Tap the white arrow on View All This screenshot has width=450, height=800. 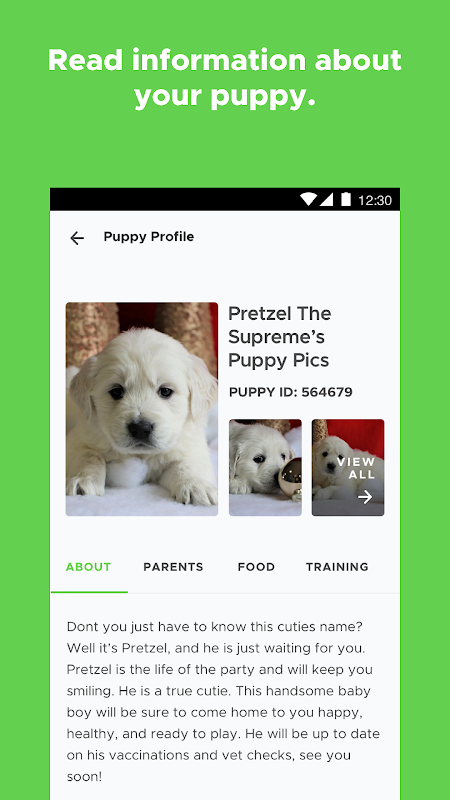[365, 497]
